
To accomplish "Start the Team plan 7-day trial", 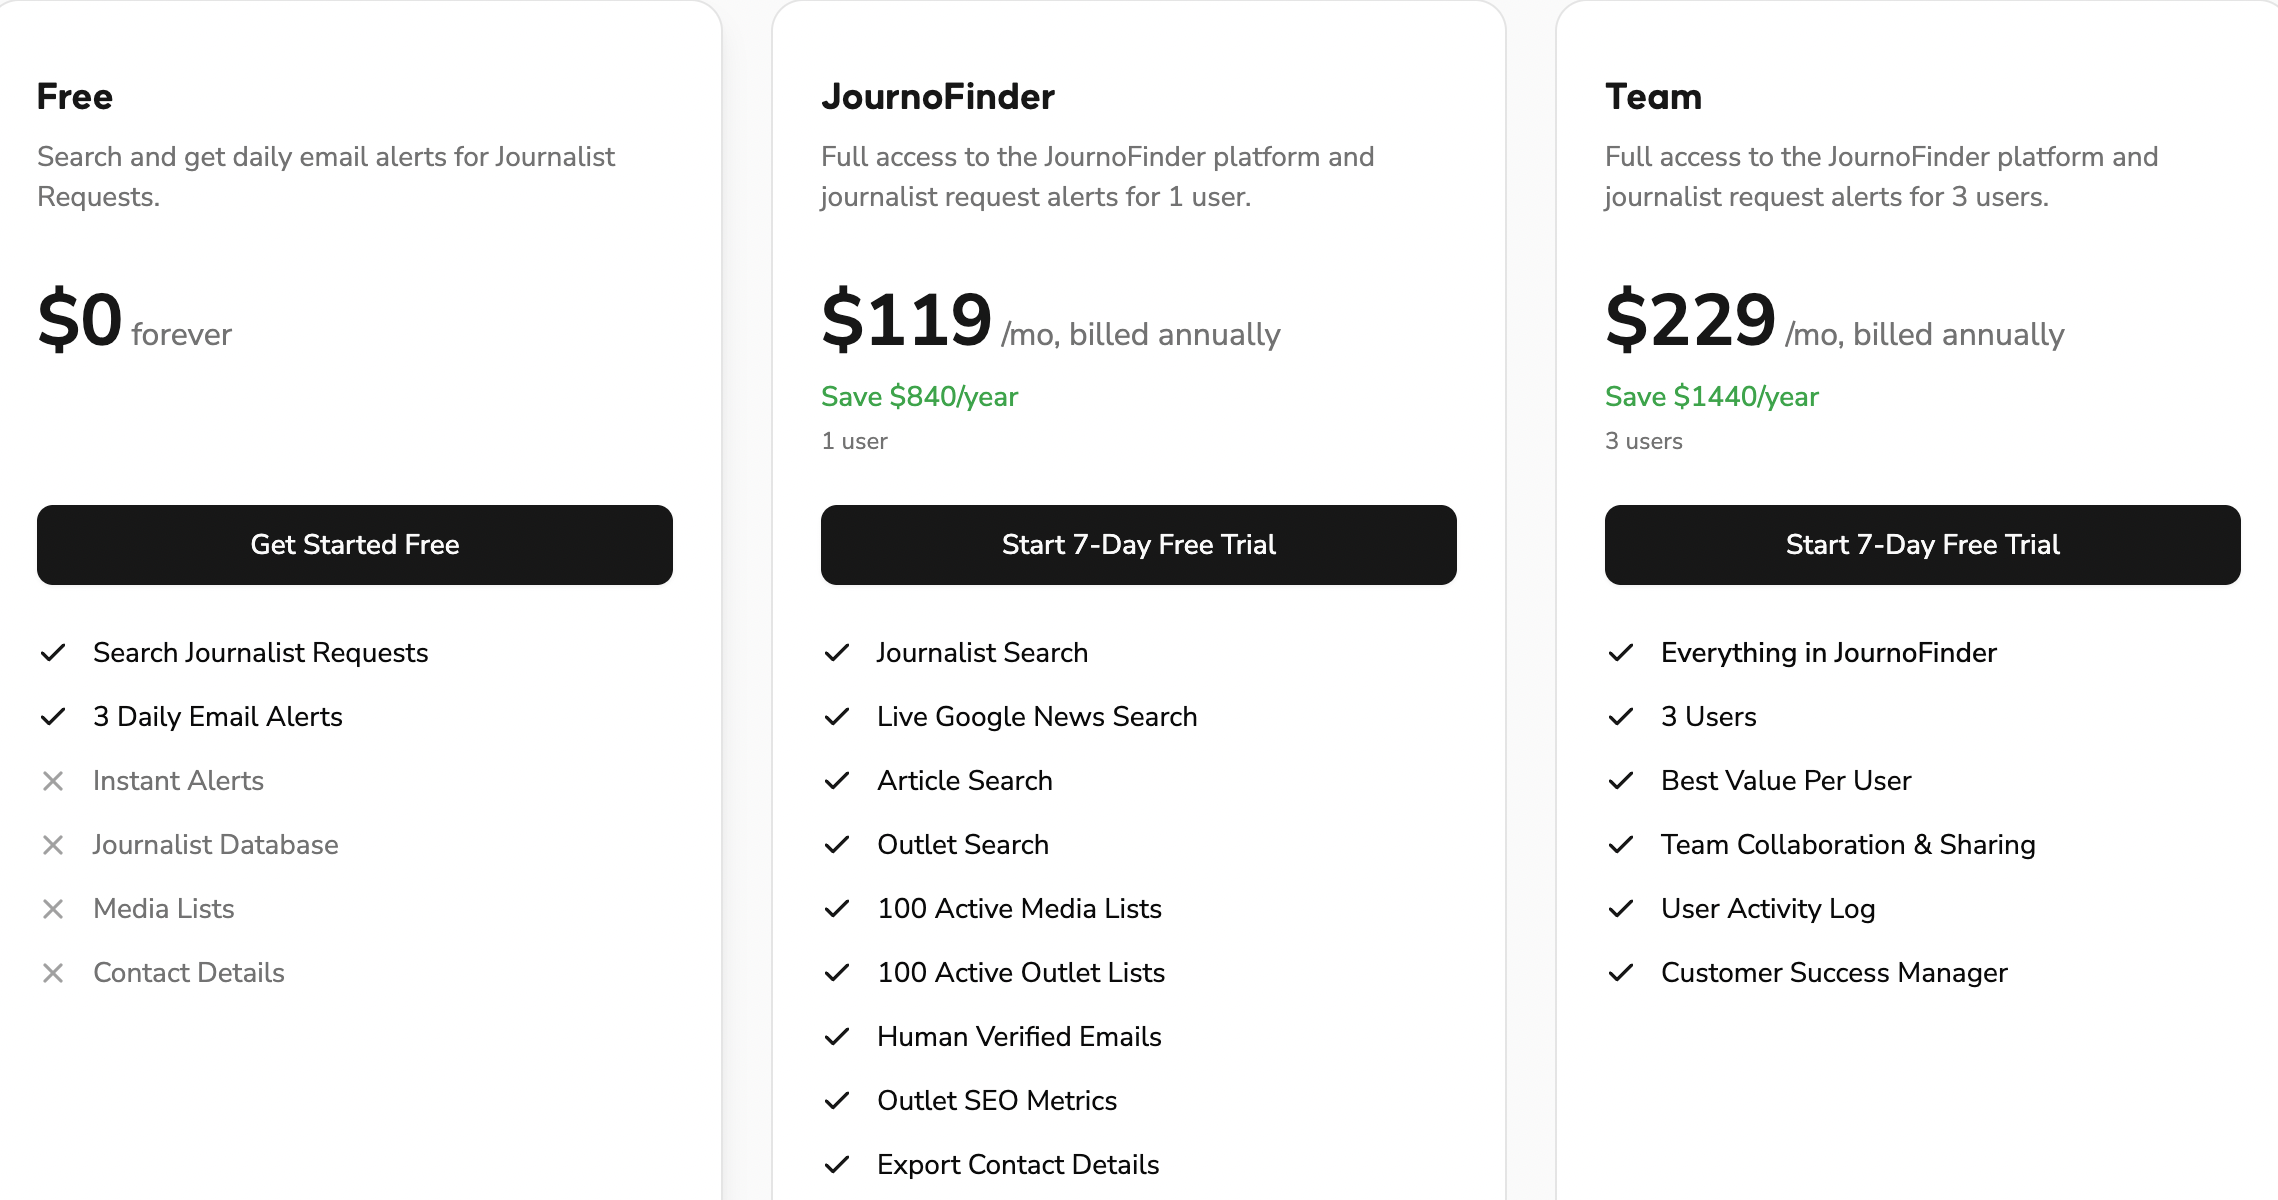I will point(1922,545).
